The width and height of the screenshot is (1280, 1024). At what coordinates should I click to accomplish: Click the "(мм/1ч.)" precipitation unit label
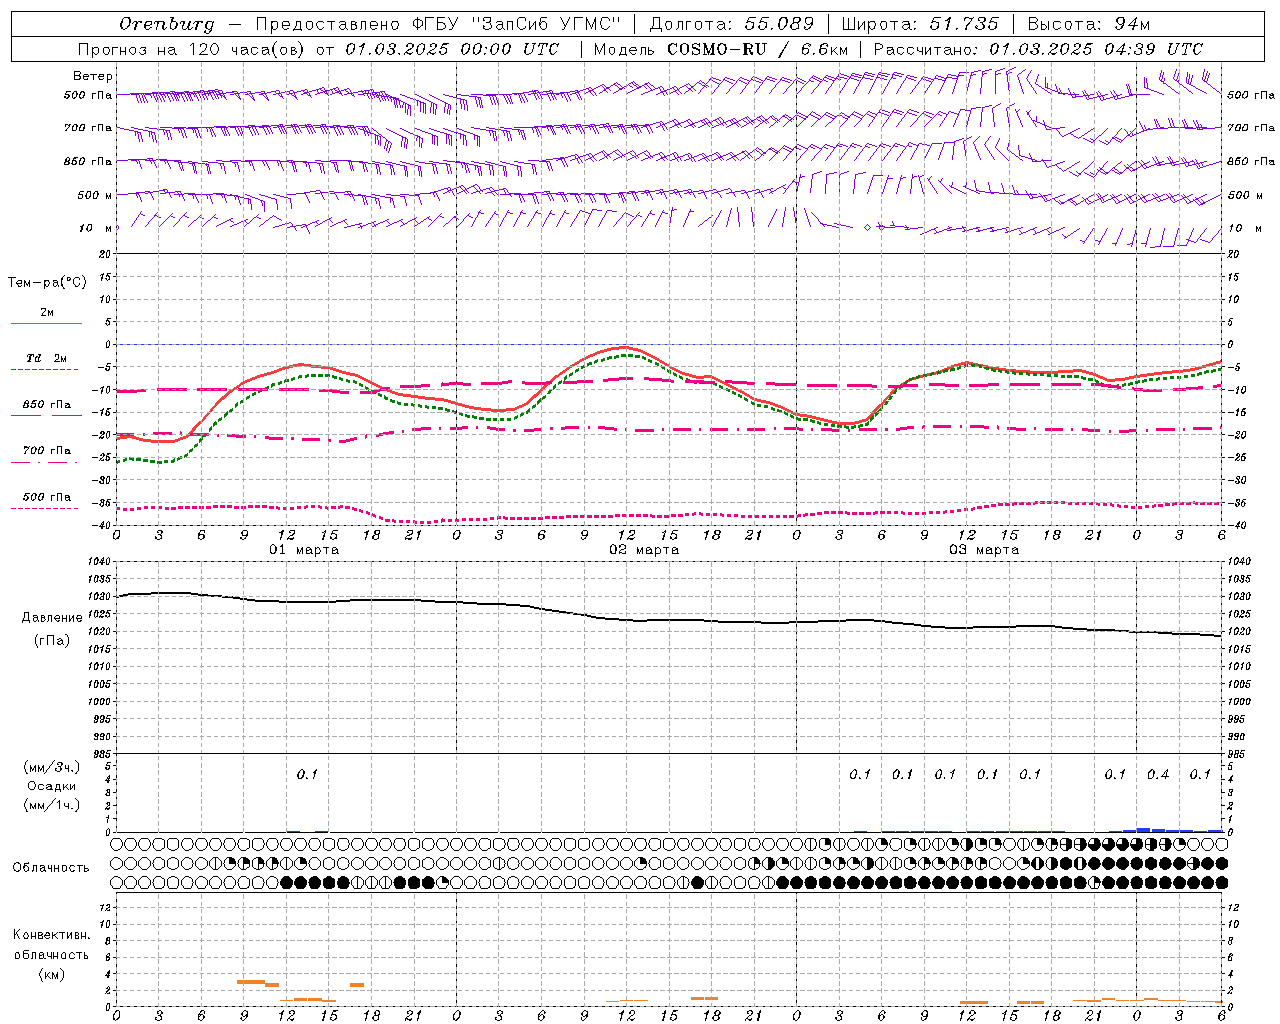51,805
